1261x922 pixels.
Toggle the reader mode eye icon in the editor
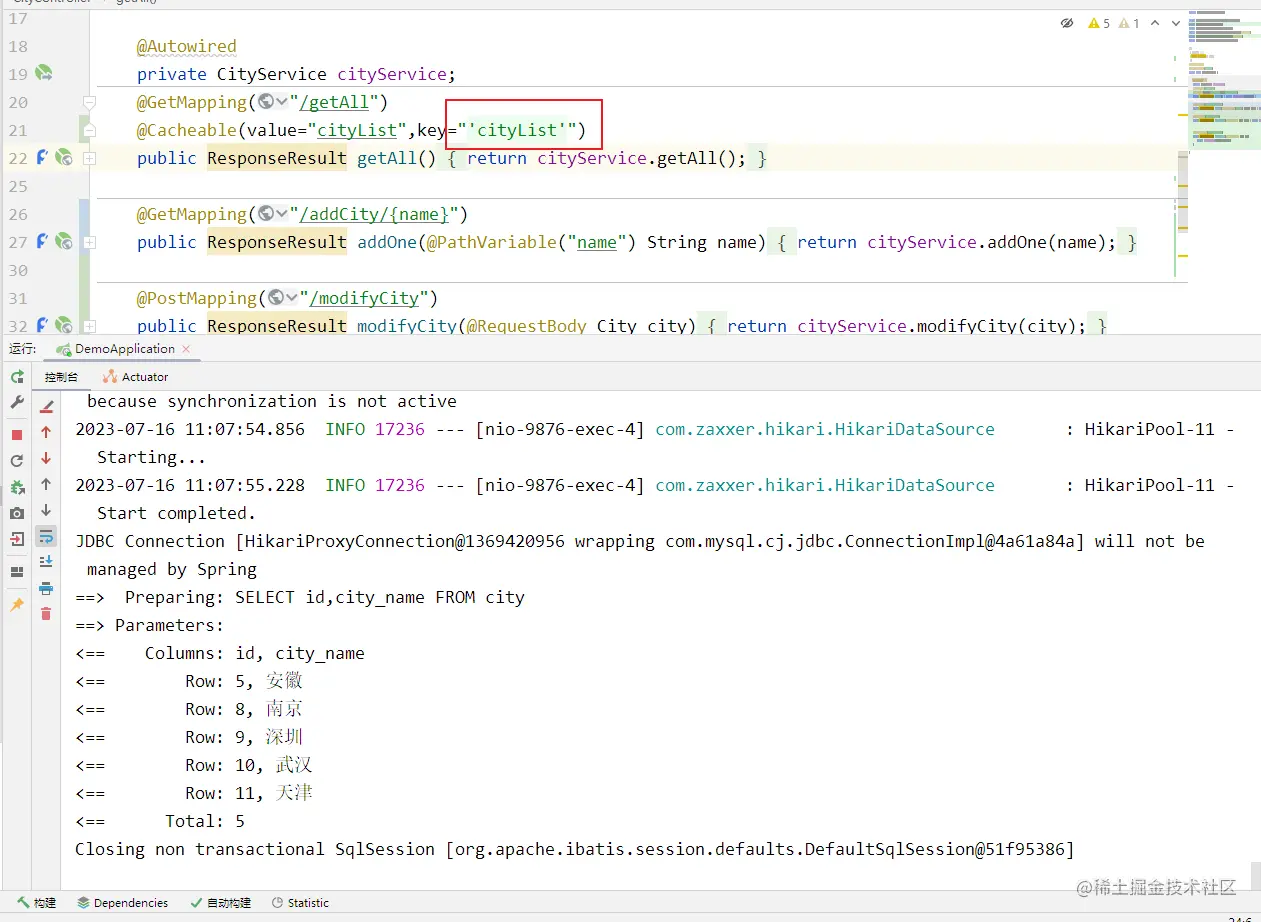click(1067, 23)
